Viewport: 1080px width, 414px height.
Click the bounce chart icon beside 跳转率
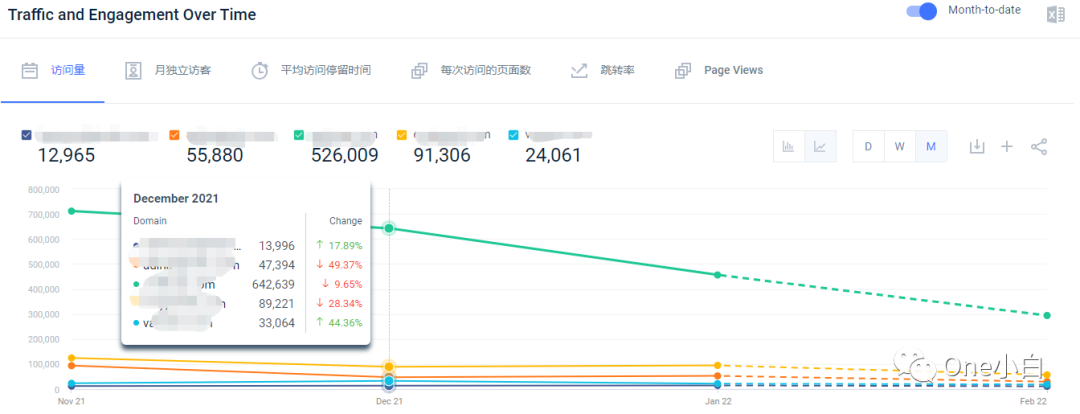click(x=579, y=70)
